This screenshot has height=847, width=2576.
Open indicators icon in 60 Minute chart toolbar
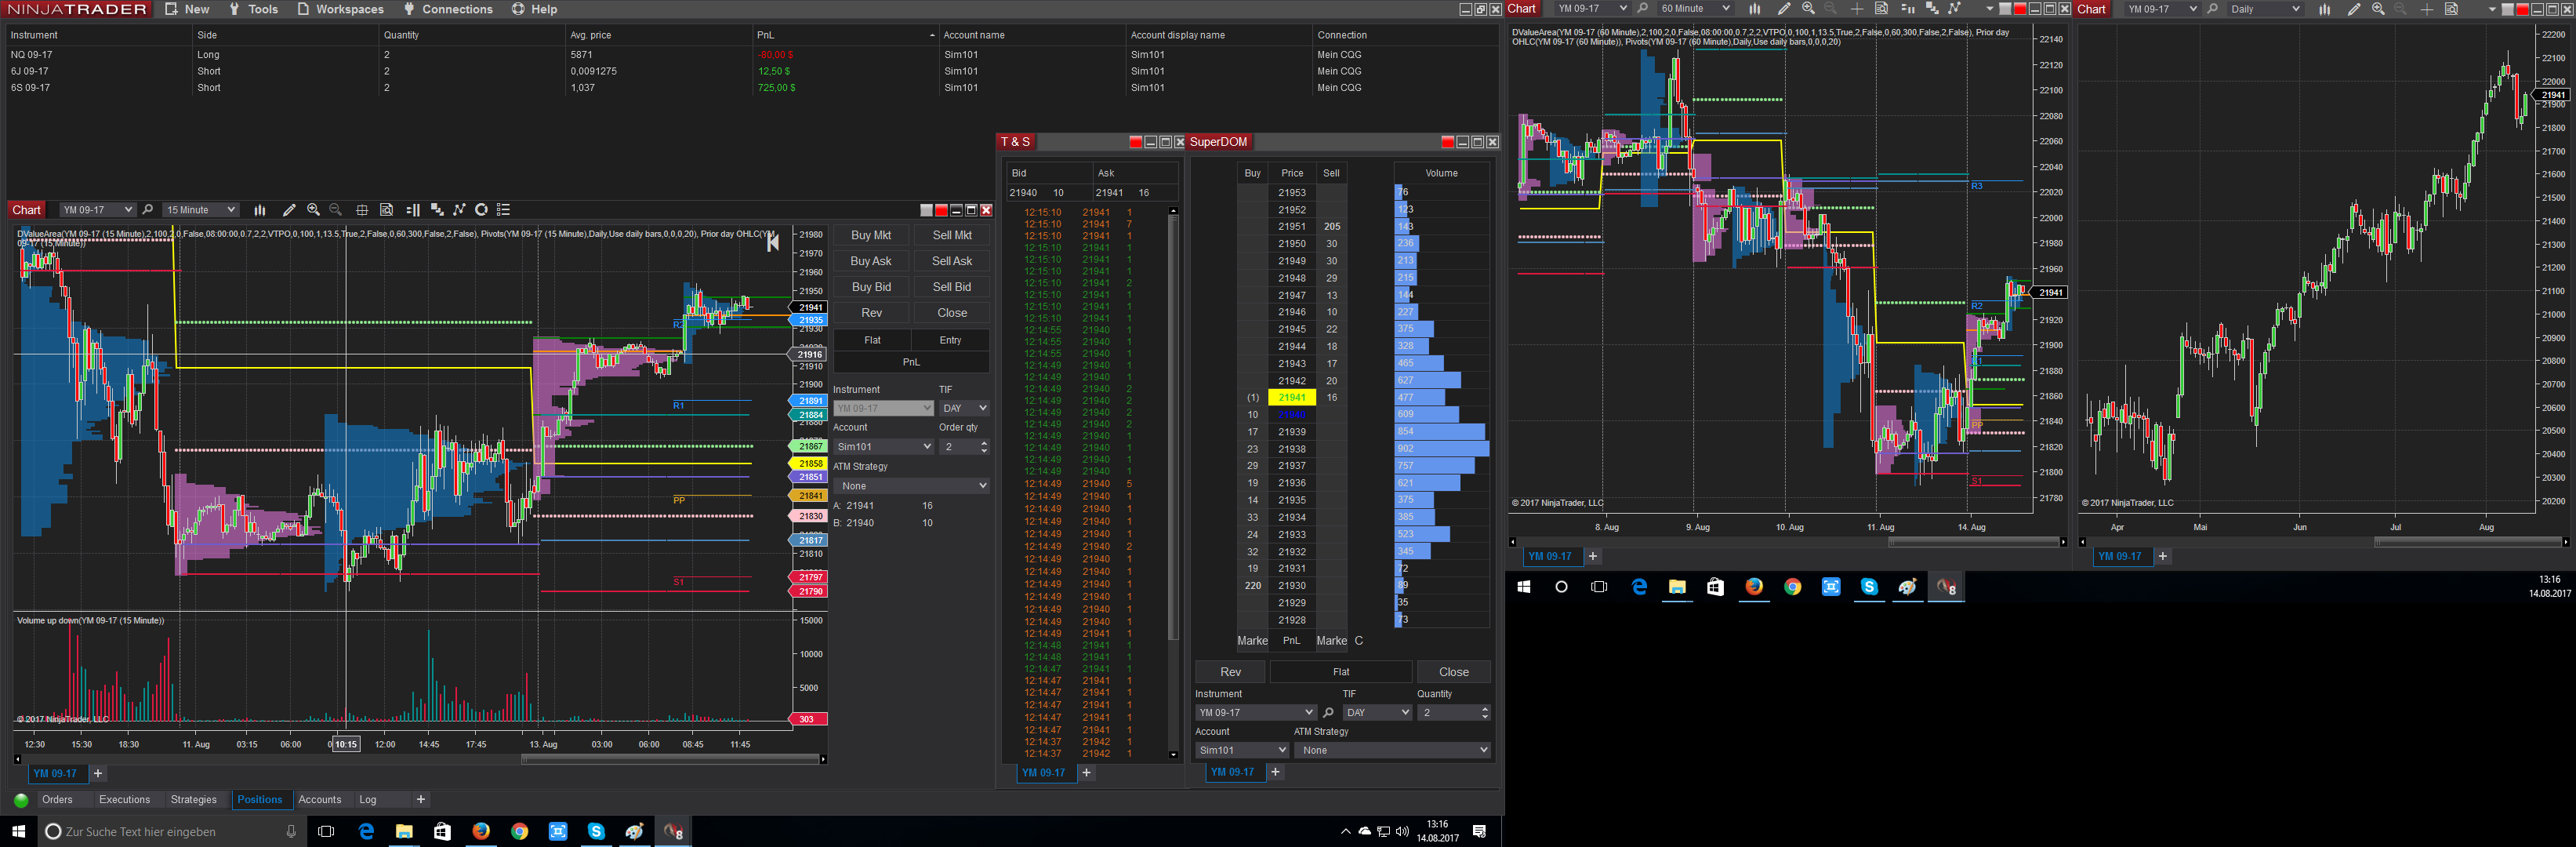click(1932, 9)
